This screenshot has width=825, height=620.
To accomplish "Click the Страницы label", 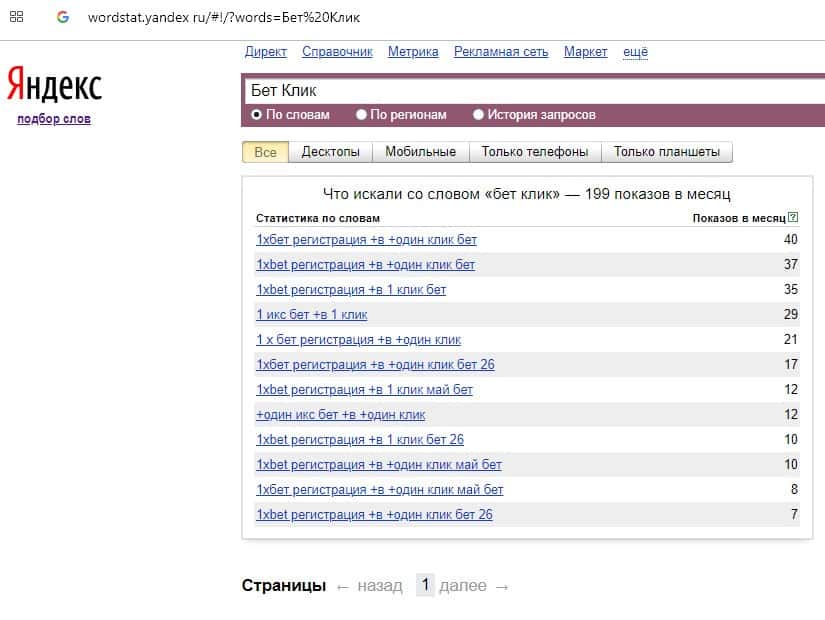I will 284,585.
